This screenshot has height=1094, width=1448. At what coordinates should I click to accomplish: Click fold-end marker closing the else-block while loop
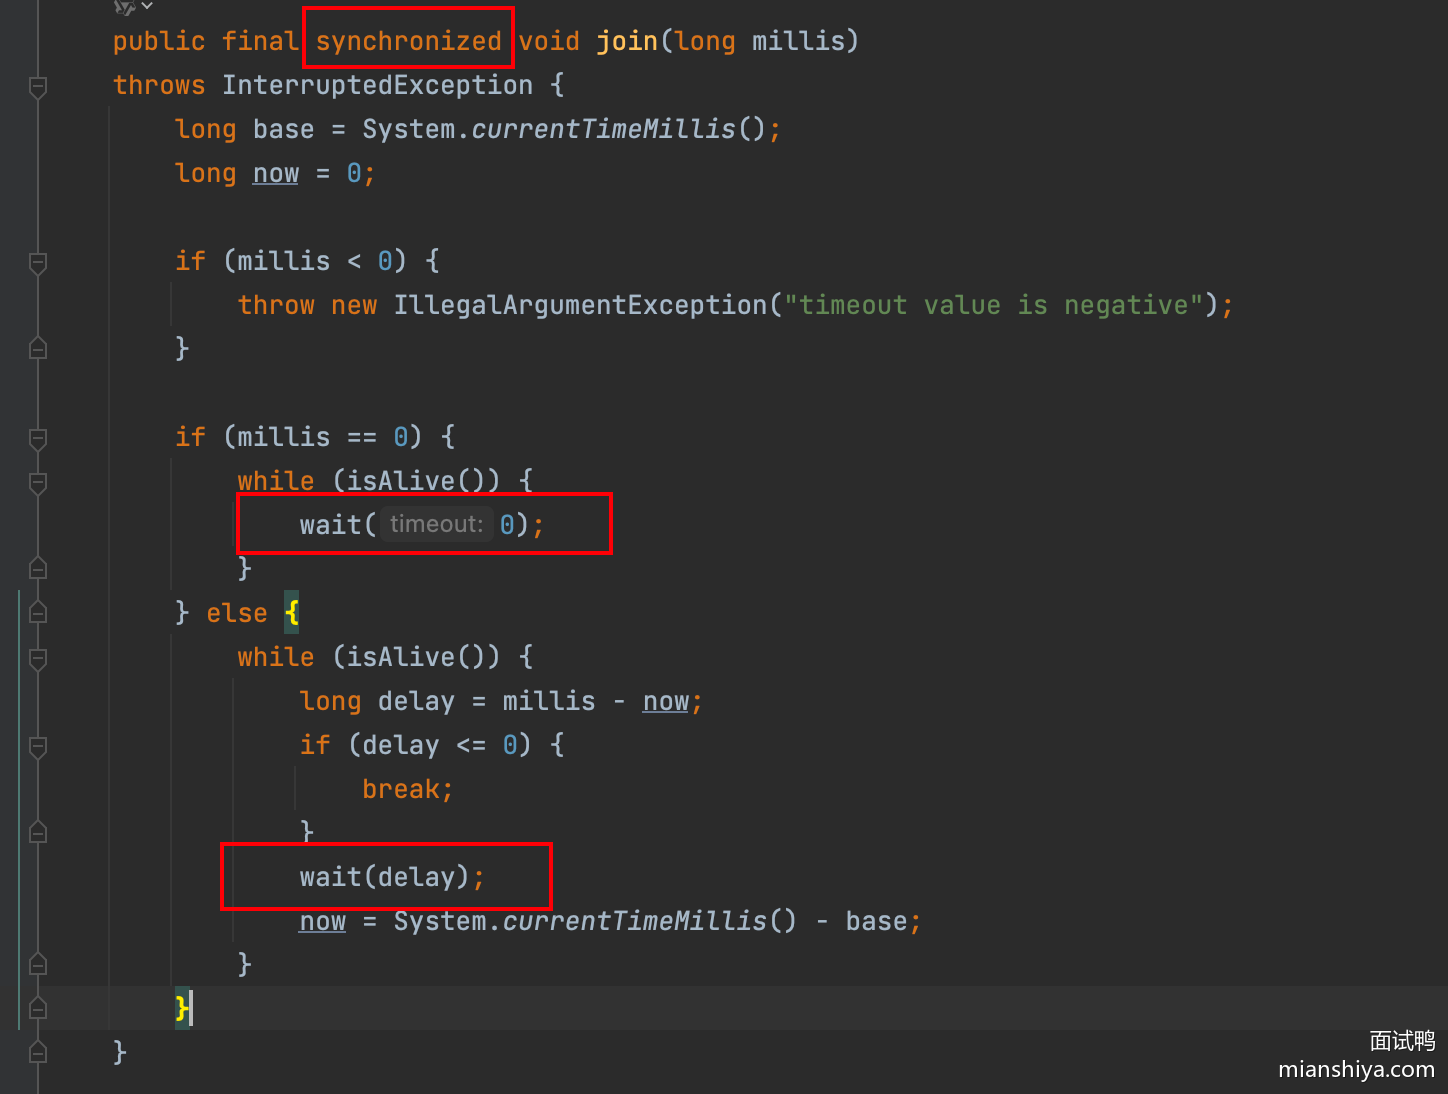click(38, 965)
